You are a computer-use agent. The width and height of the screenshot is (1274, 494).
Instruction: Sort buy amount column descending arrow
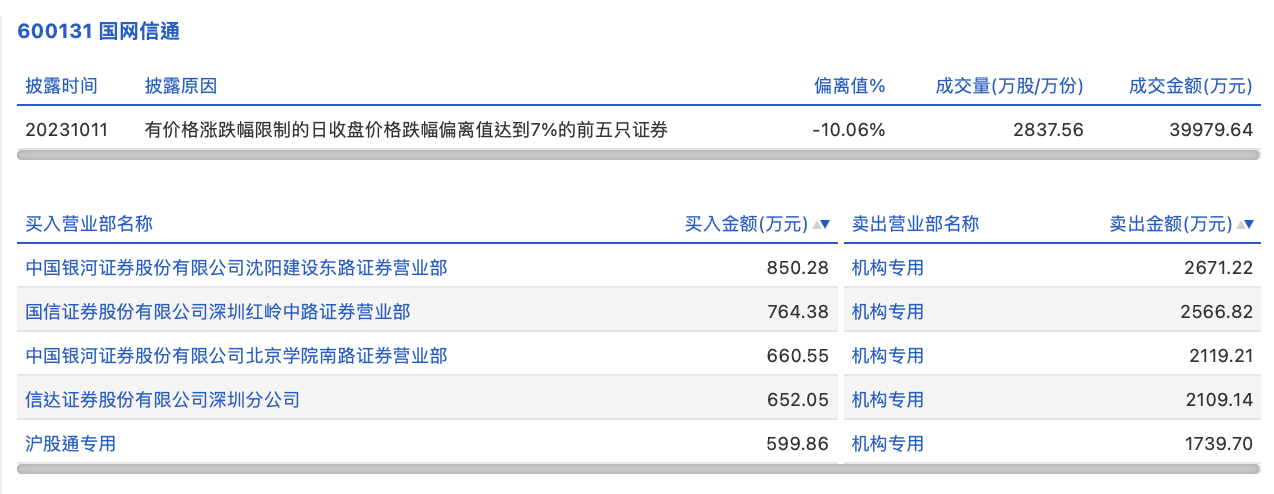click(826, 224)
